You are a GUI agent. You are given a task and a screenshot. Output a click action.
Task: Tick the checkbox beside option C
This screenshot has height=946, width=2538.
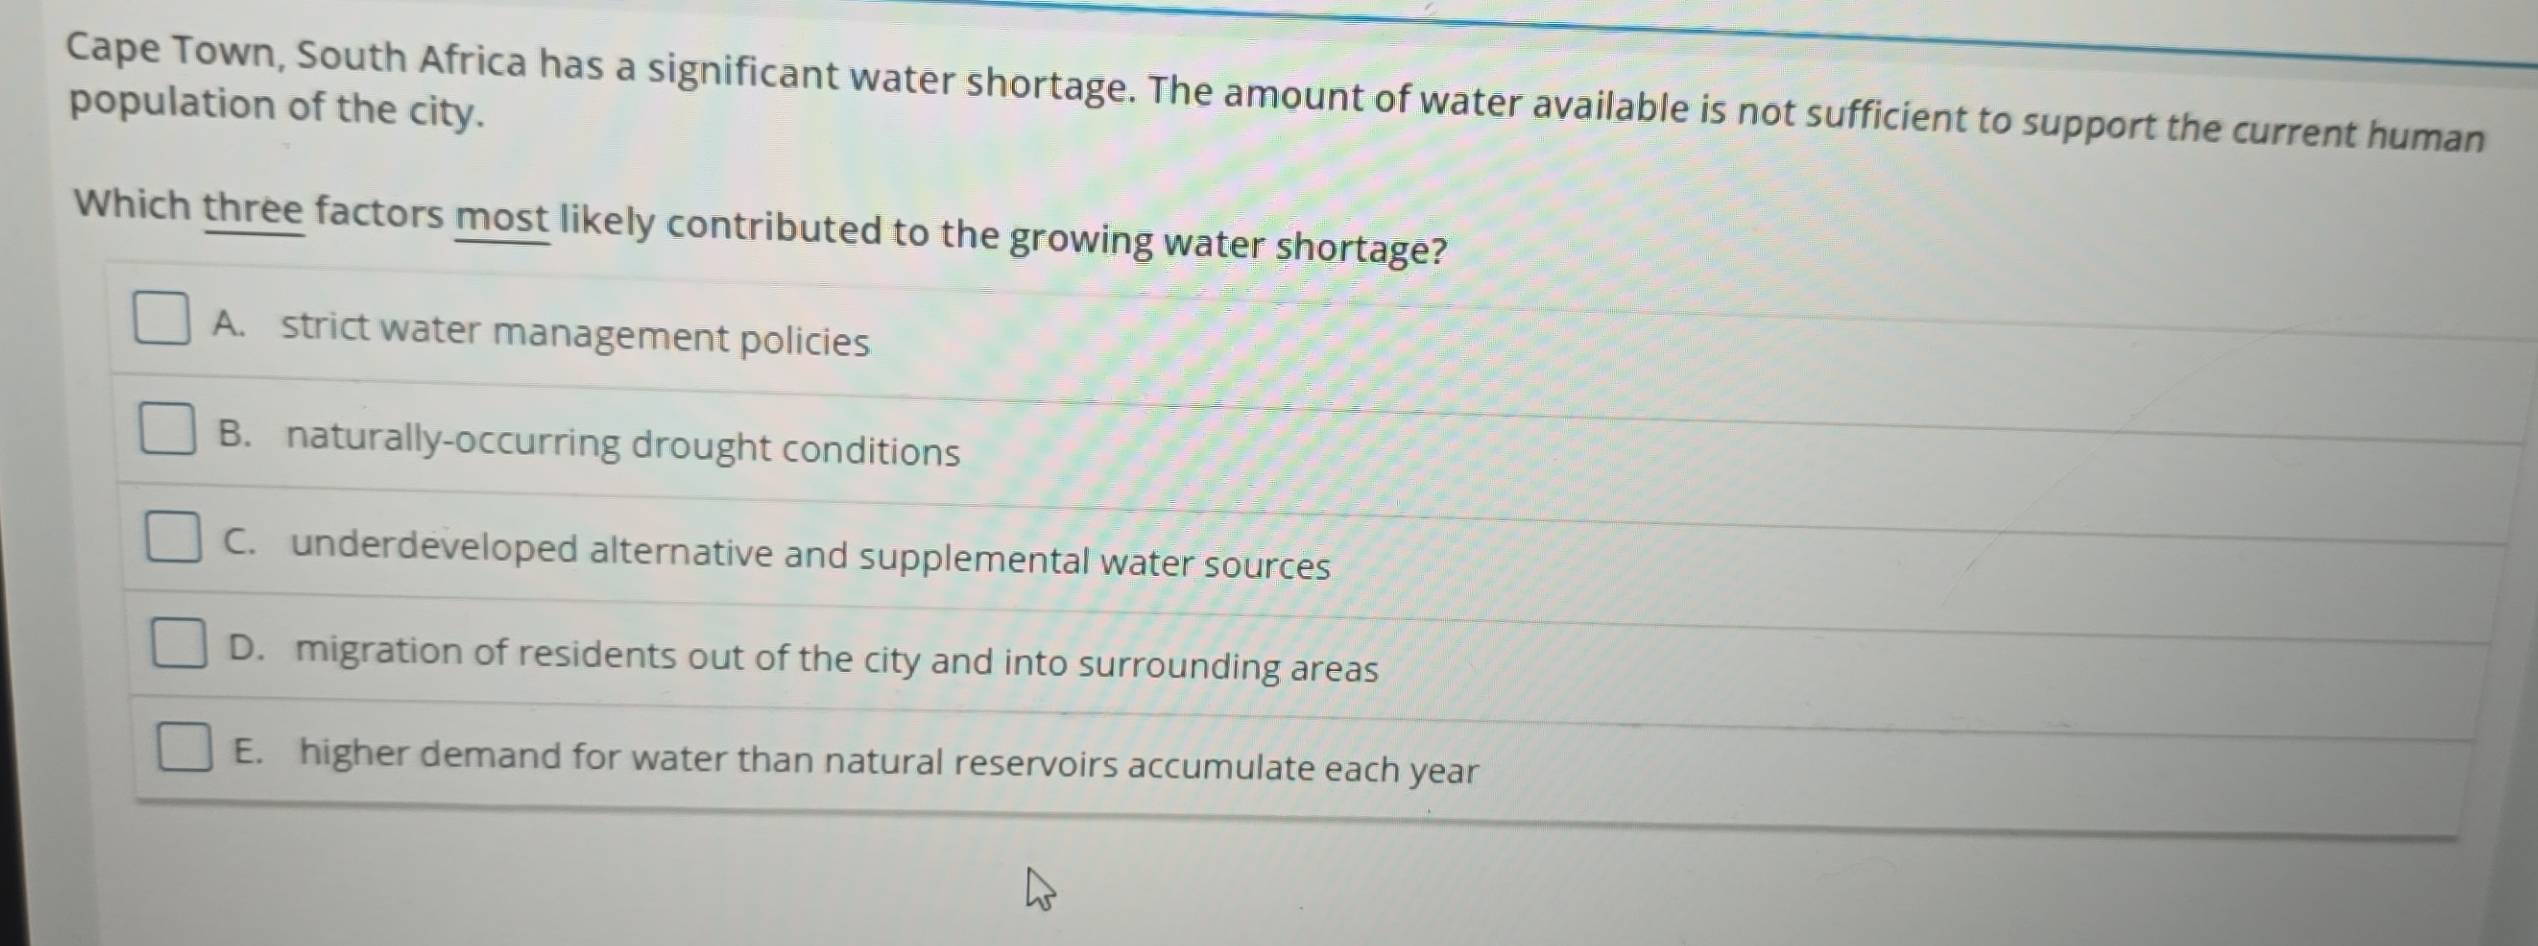click(173, 536)
